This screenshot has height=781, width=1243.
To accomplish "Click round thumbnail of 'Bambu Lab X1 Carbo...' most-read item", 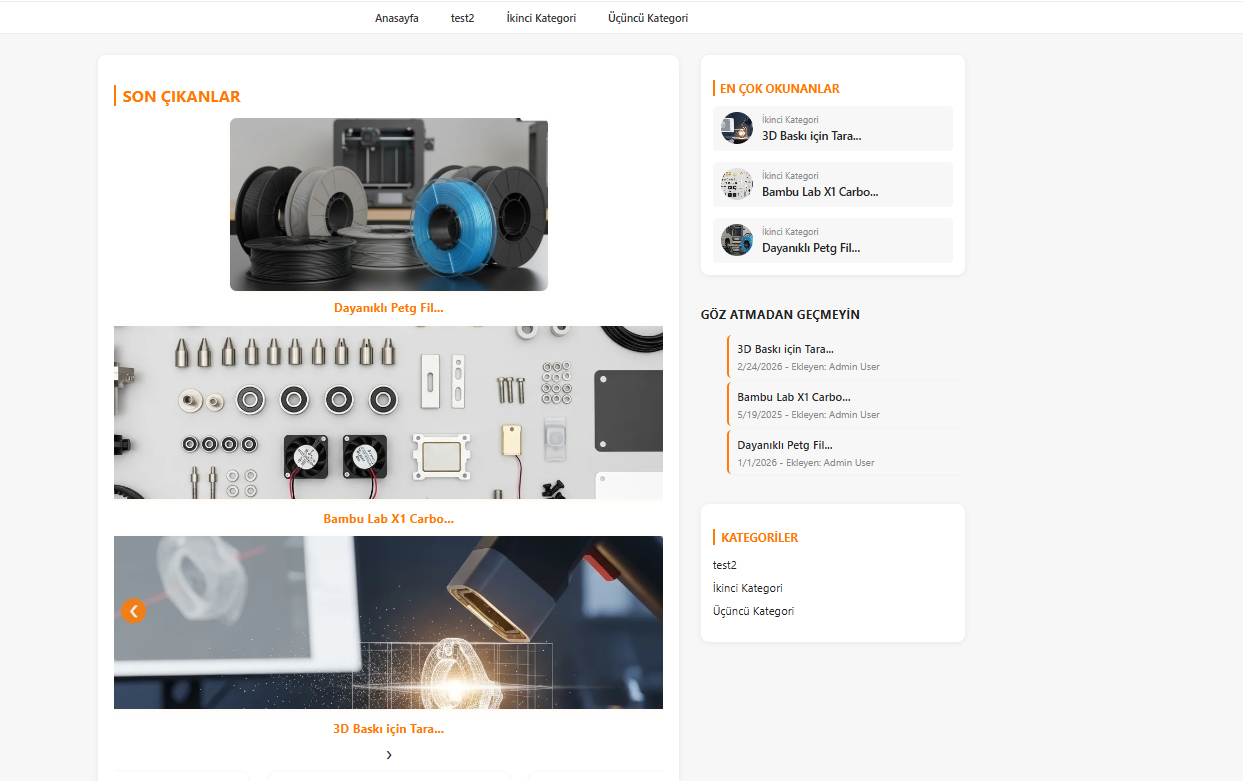I will pyautogui.click(x=737, y=184).
